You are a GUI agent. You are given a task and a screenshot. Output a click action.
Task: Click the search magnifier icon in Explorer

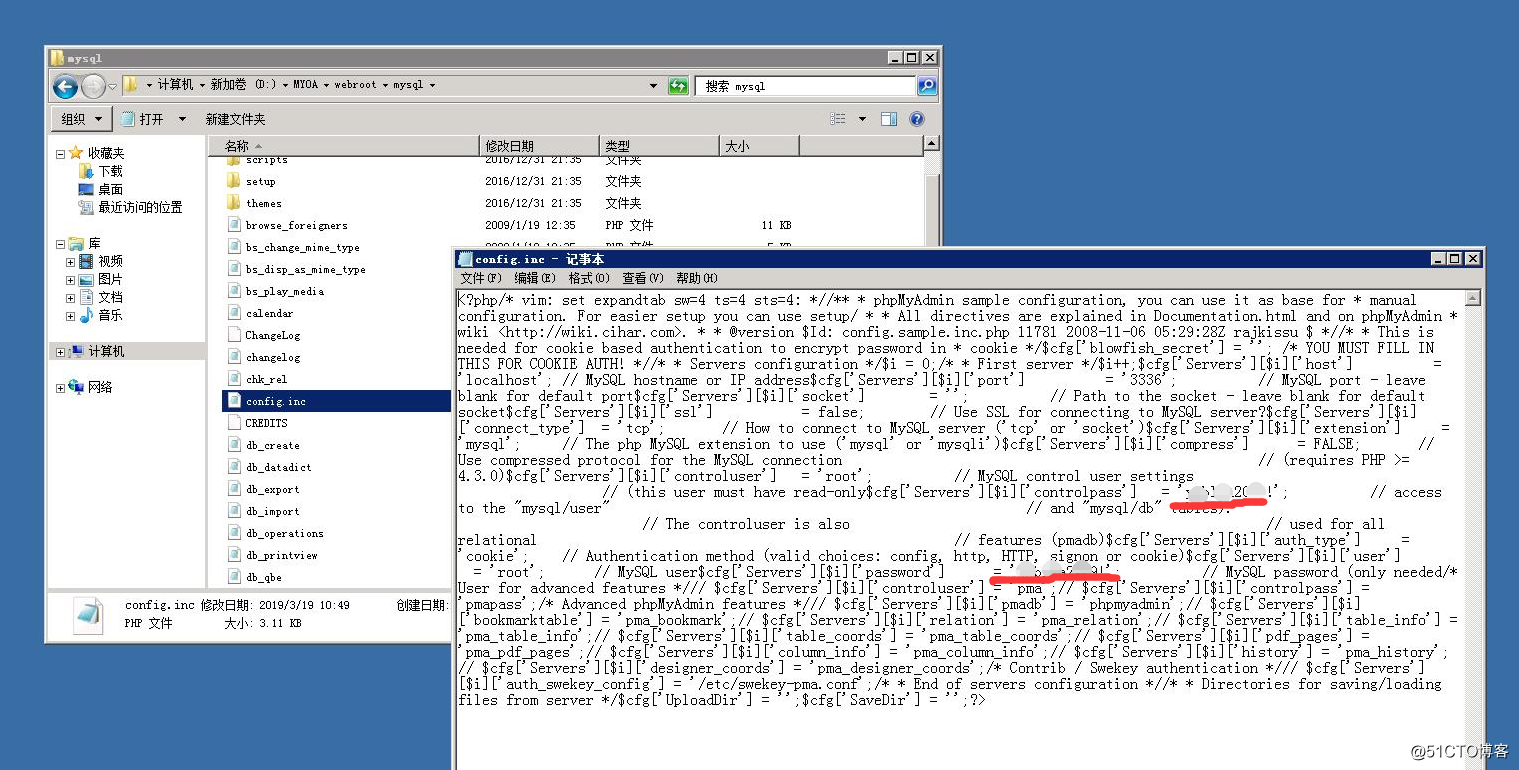[x=927, y=86]
